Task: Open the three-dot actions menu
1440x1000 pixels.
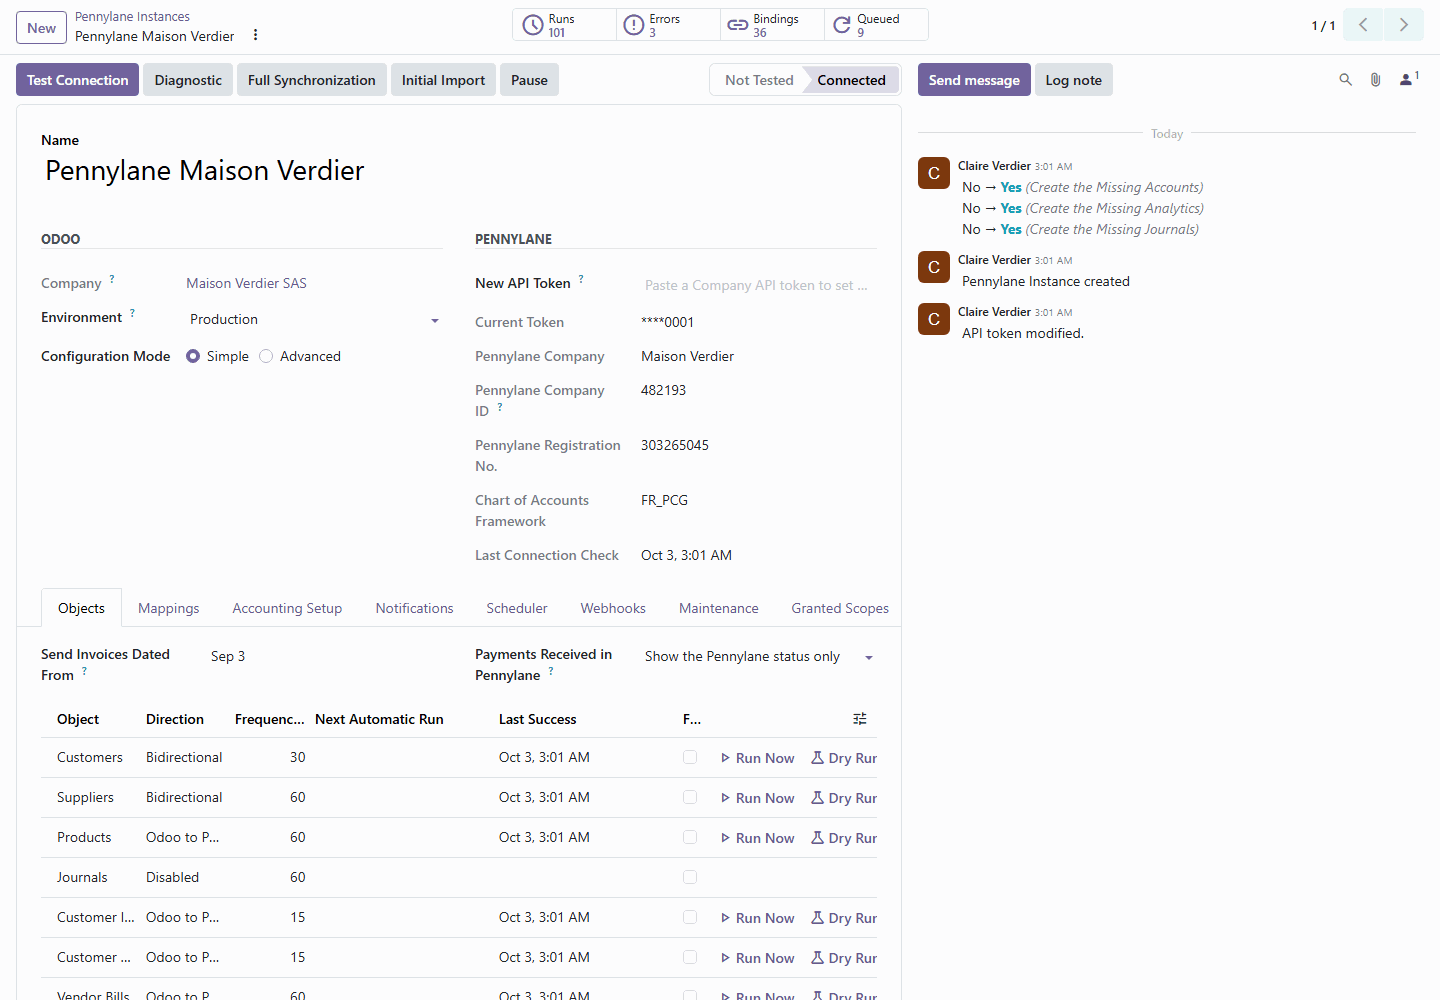Action: 256,35
